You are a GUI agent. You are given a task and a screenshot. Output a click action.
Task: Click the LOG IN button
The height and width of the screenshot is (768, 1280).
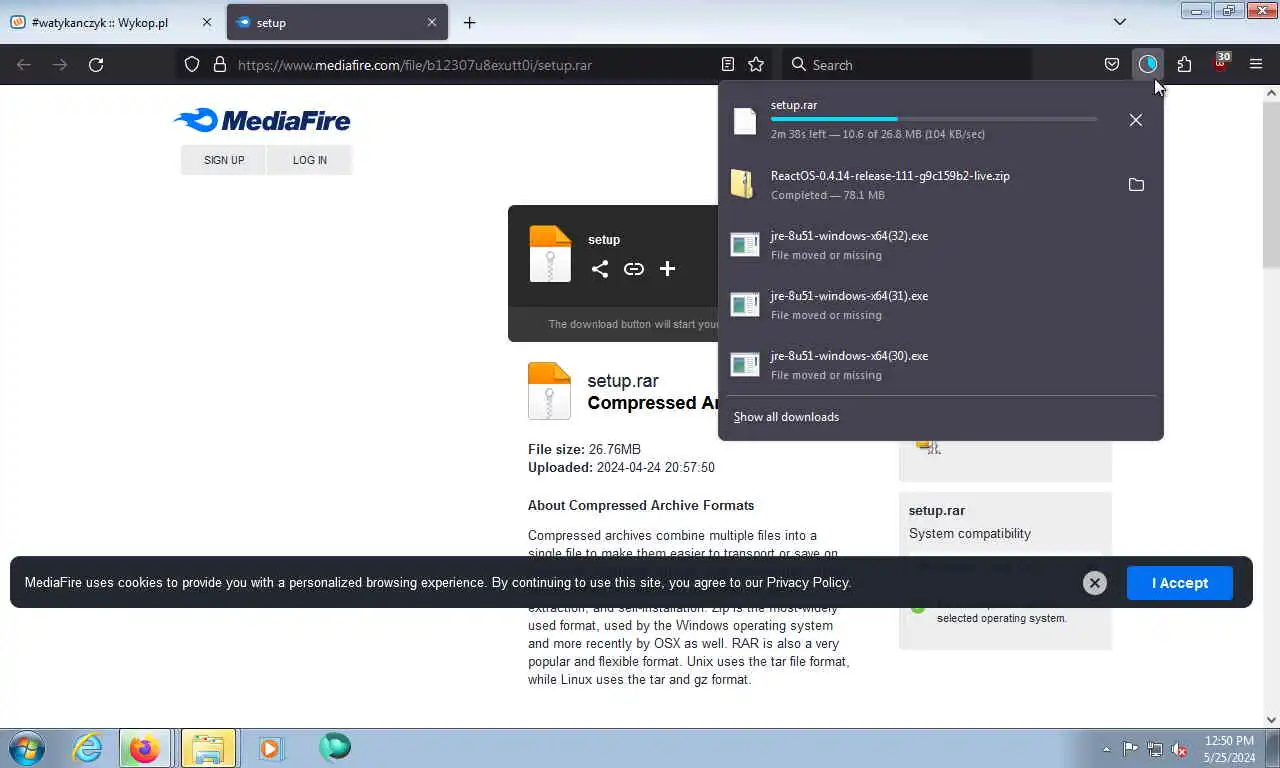310,160
